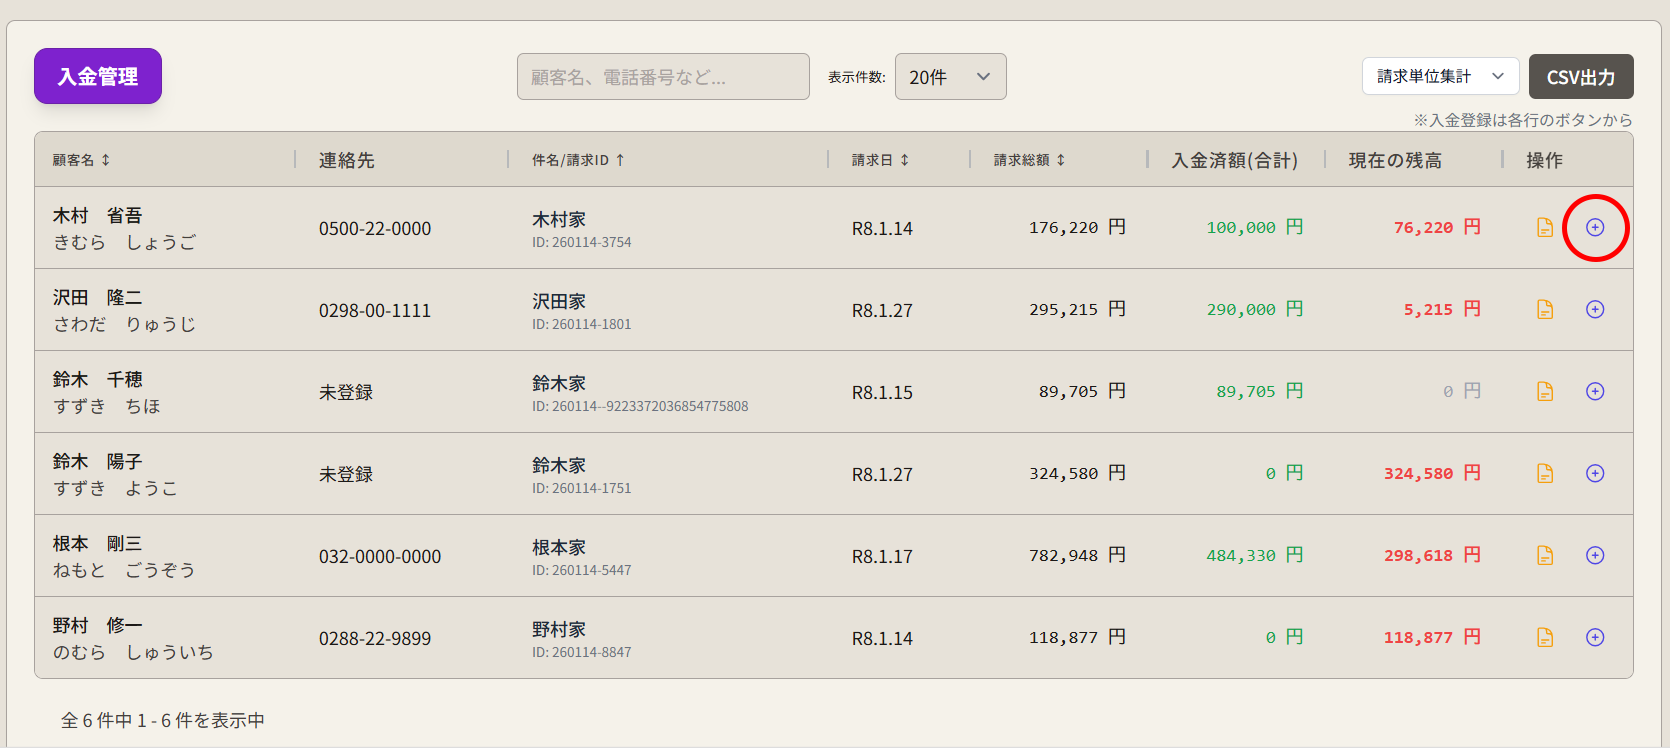Click the plus icon for 木村 省吾
Screen dimensions: 1670x748
tap(1595, 228)
